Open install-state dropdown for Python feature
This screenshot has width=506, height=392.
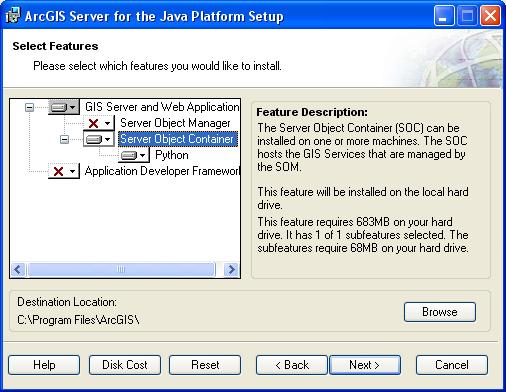[x=134, y=155]
